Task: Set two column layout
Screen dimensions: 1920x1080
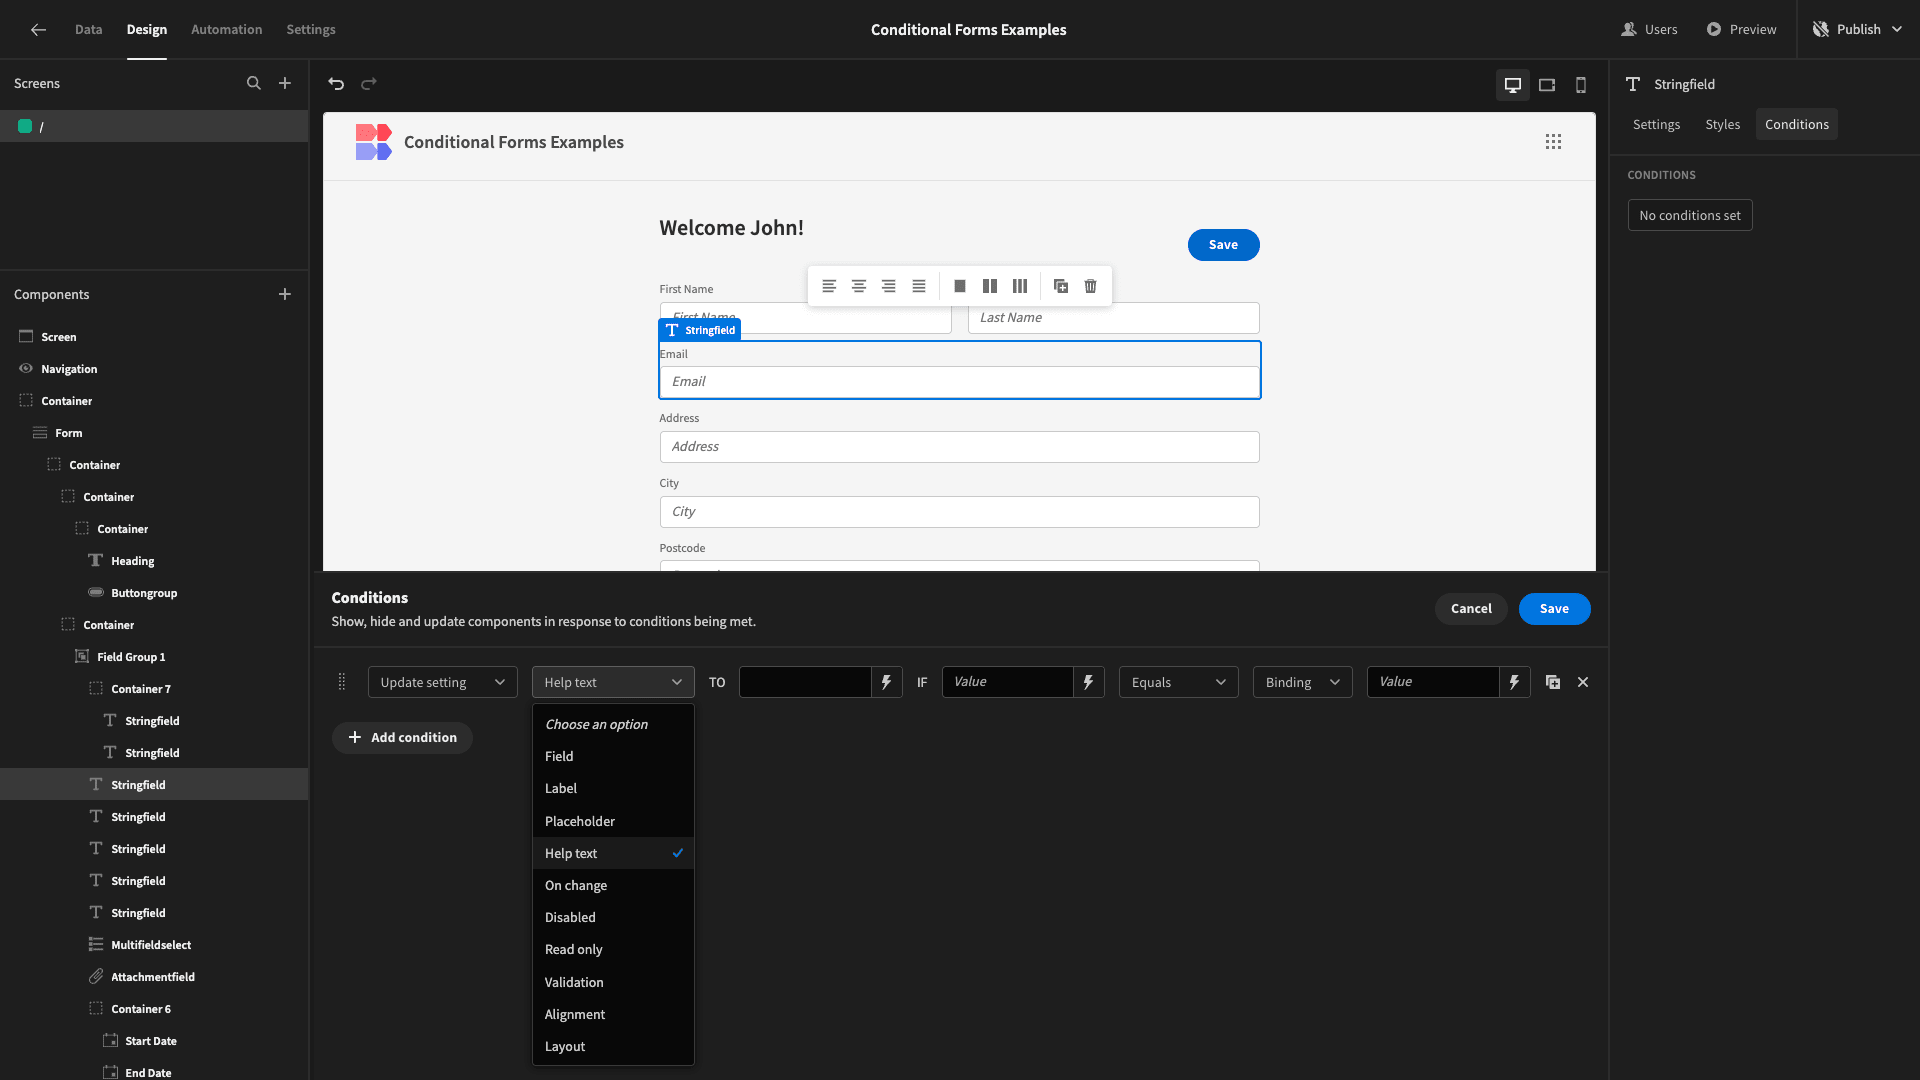Action: pos(990,286)
